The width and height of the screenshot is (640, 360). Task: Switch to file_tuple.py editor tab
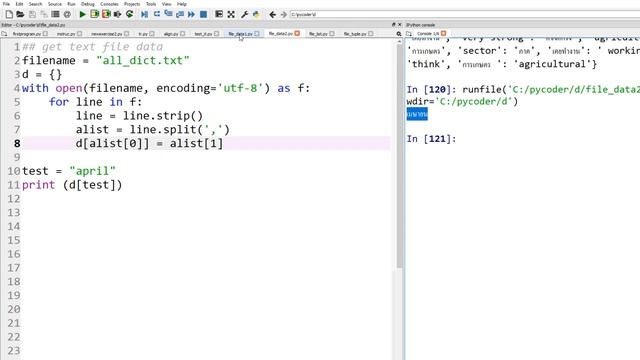pos(355,34)
